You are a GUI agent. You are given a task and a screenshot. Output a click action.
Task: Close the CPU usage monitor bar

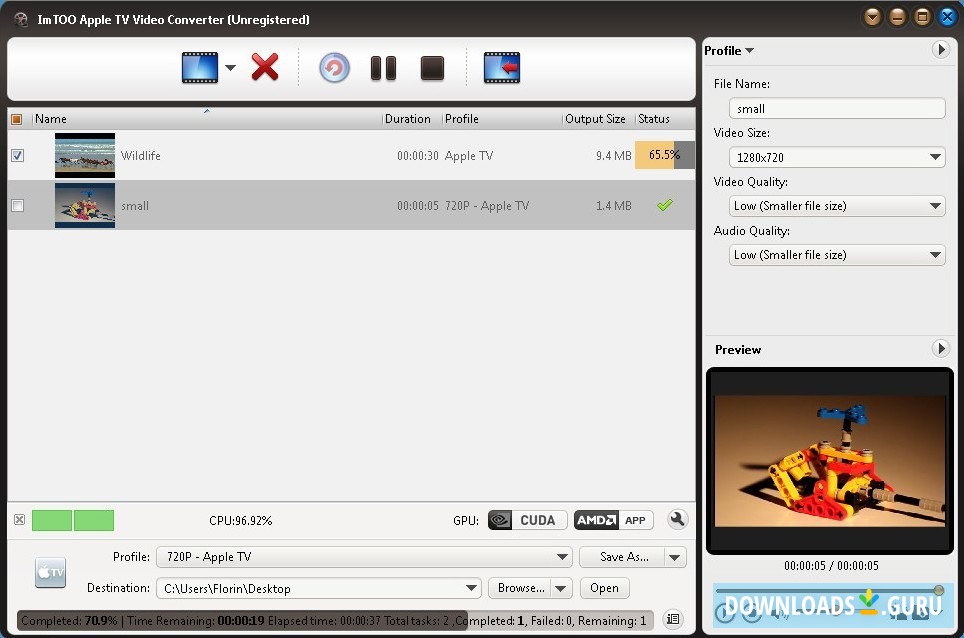[x=20, y=520]
